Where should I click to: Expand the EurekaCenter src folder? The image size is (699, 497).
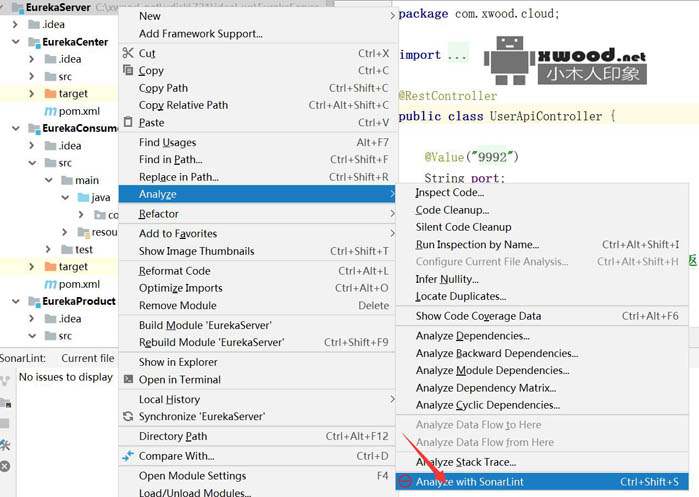(x=32, y=76)
